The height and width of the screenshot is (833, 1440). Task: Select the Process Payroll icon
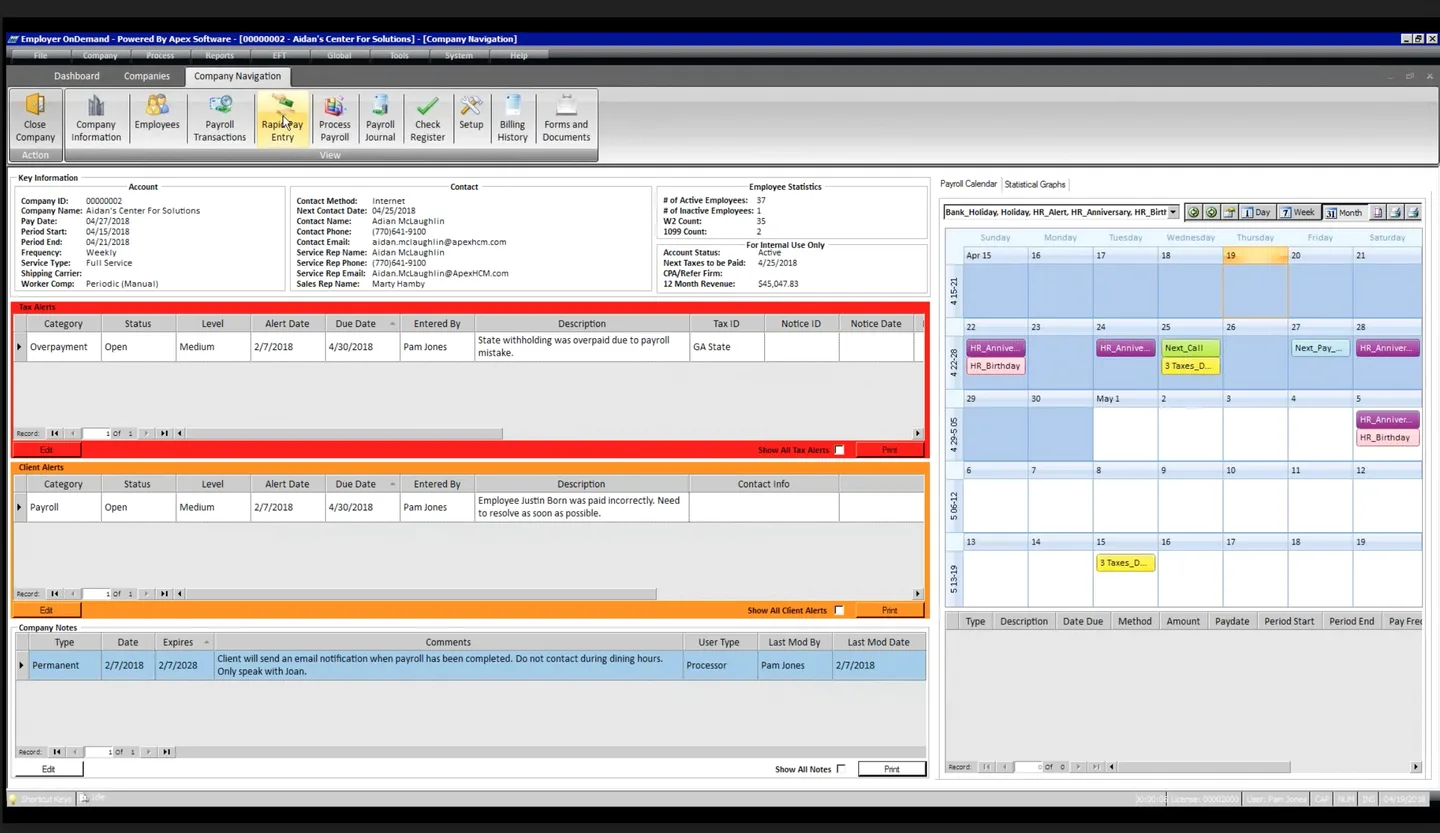coord(334,117)
